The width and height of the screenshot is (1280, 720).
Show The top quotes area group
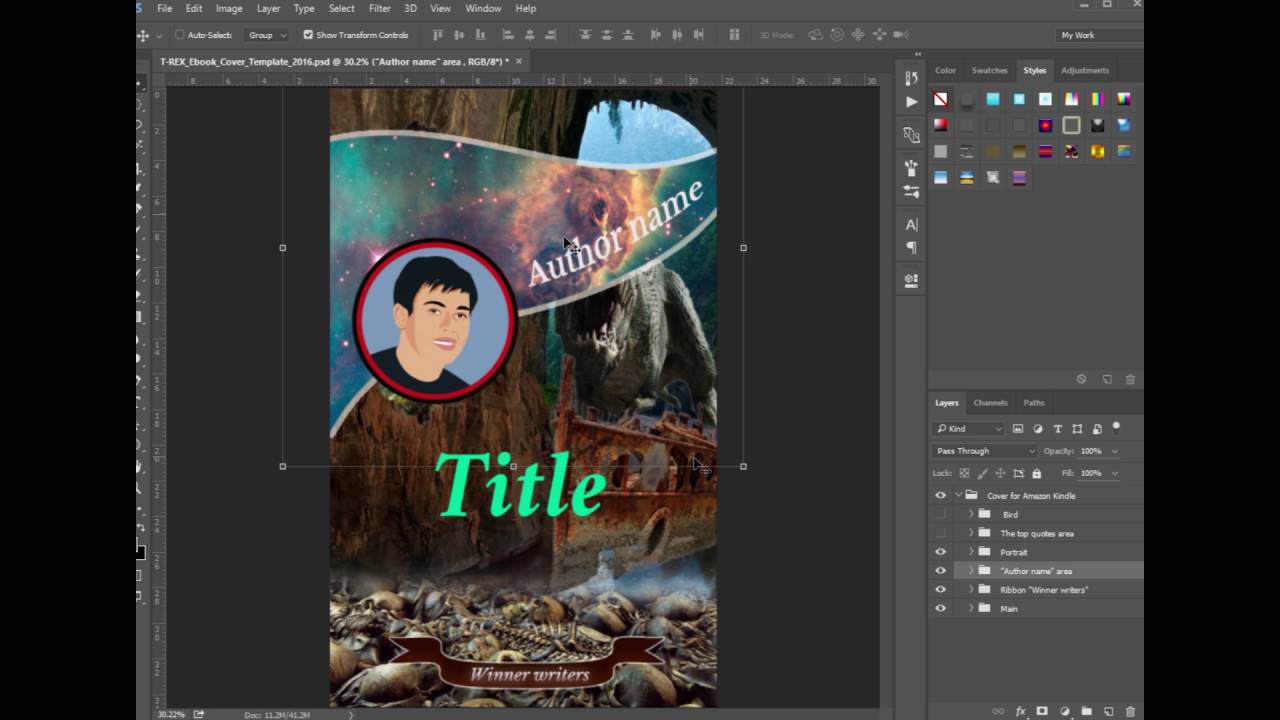940,533
